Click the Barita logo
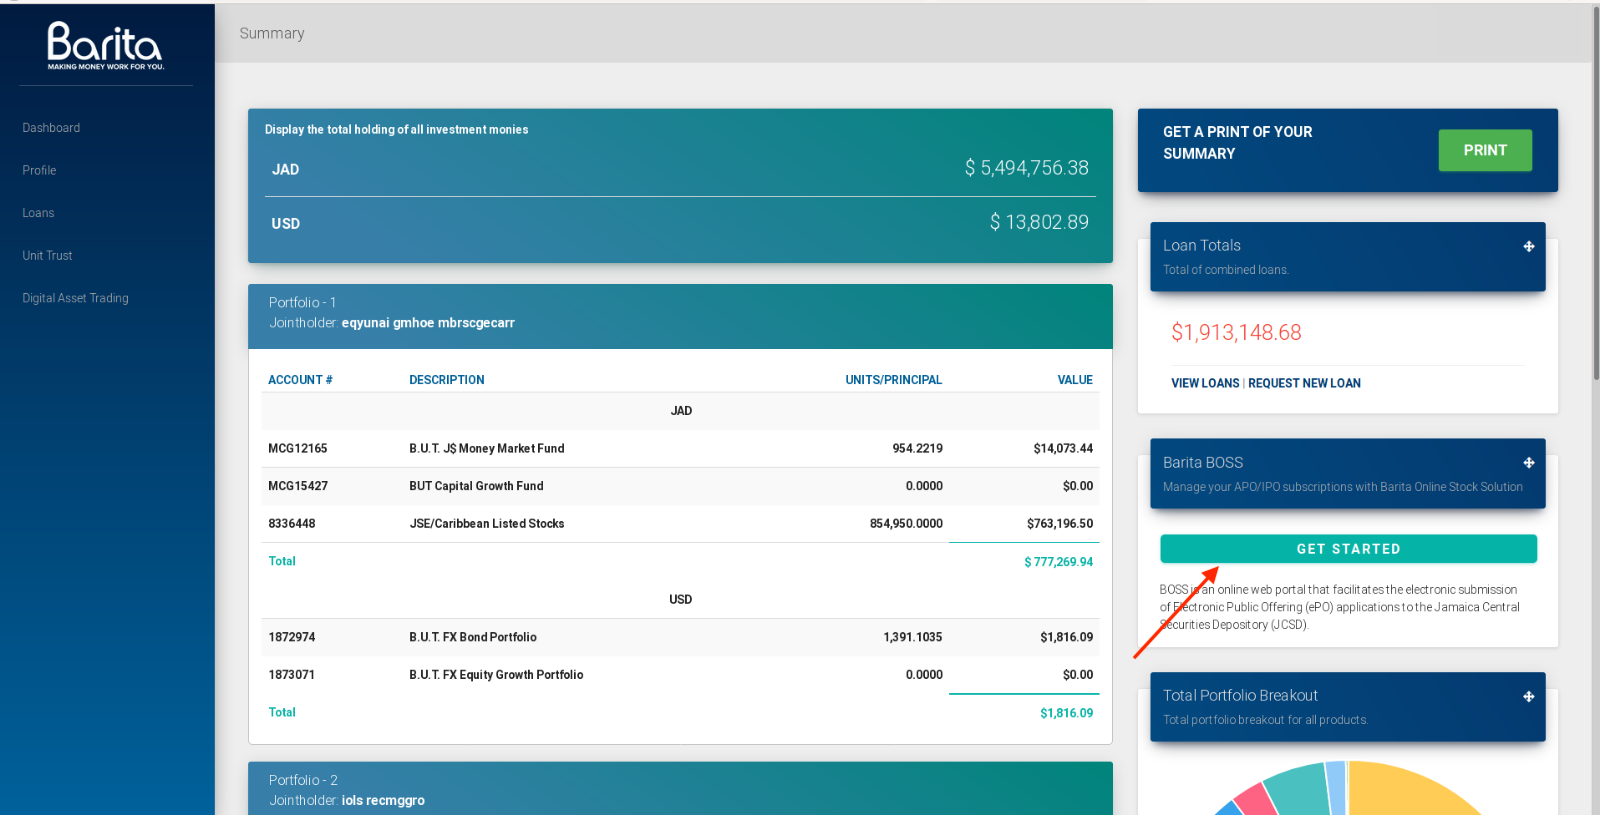 (x=105, y=46)
